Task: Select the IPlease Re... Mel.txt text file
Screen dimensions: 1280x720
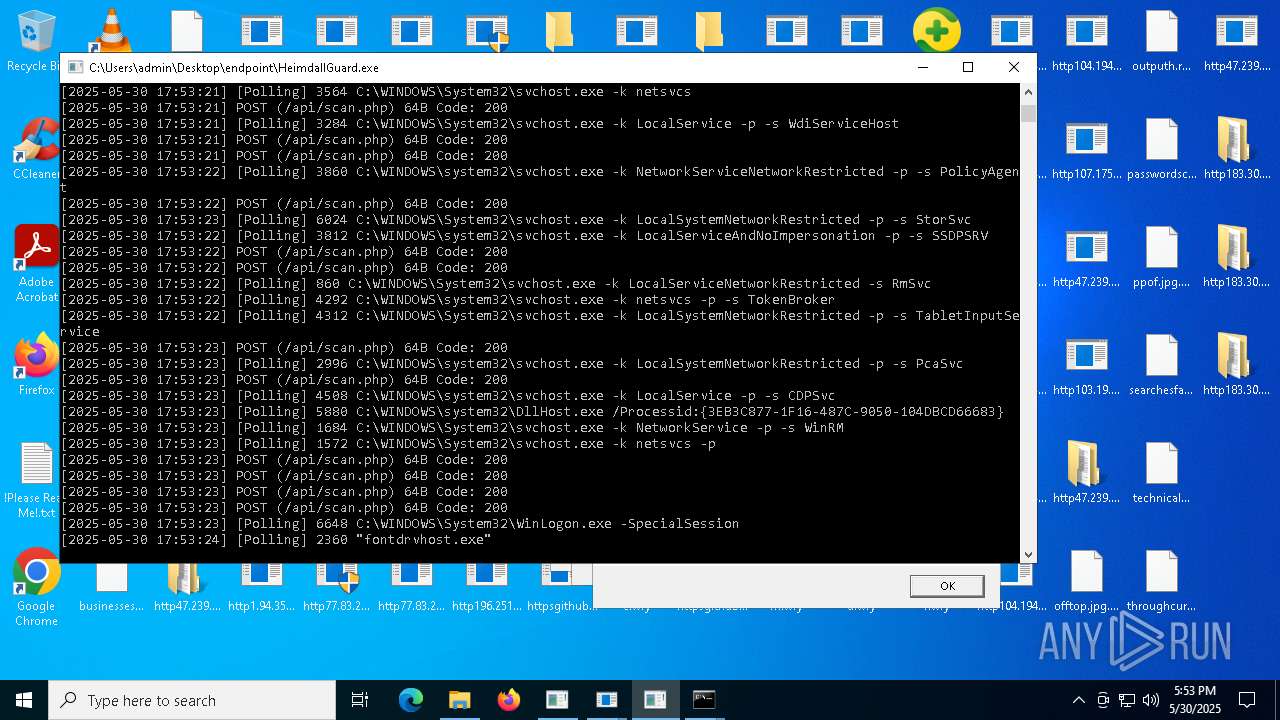Action: pos(36,480)
